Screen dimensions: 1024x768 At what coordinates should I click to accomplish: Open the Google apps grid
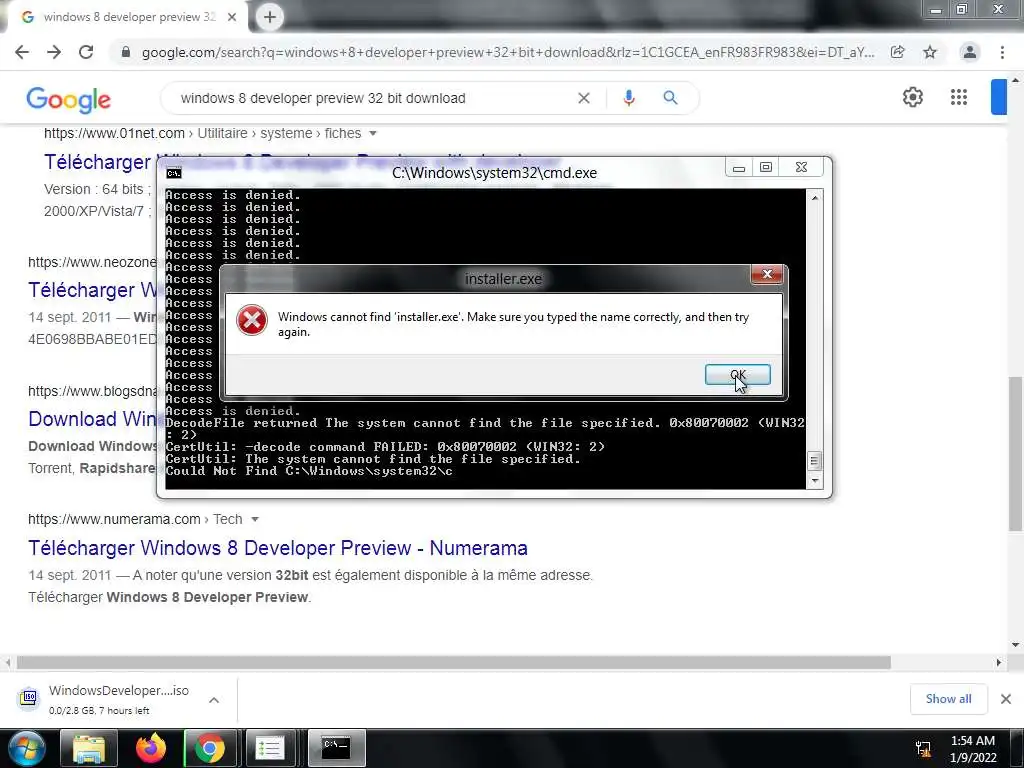pyautogui.click(x=959, y=97)
